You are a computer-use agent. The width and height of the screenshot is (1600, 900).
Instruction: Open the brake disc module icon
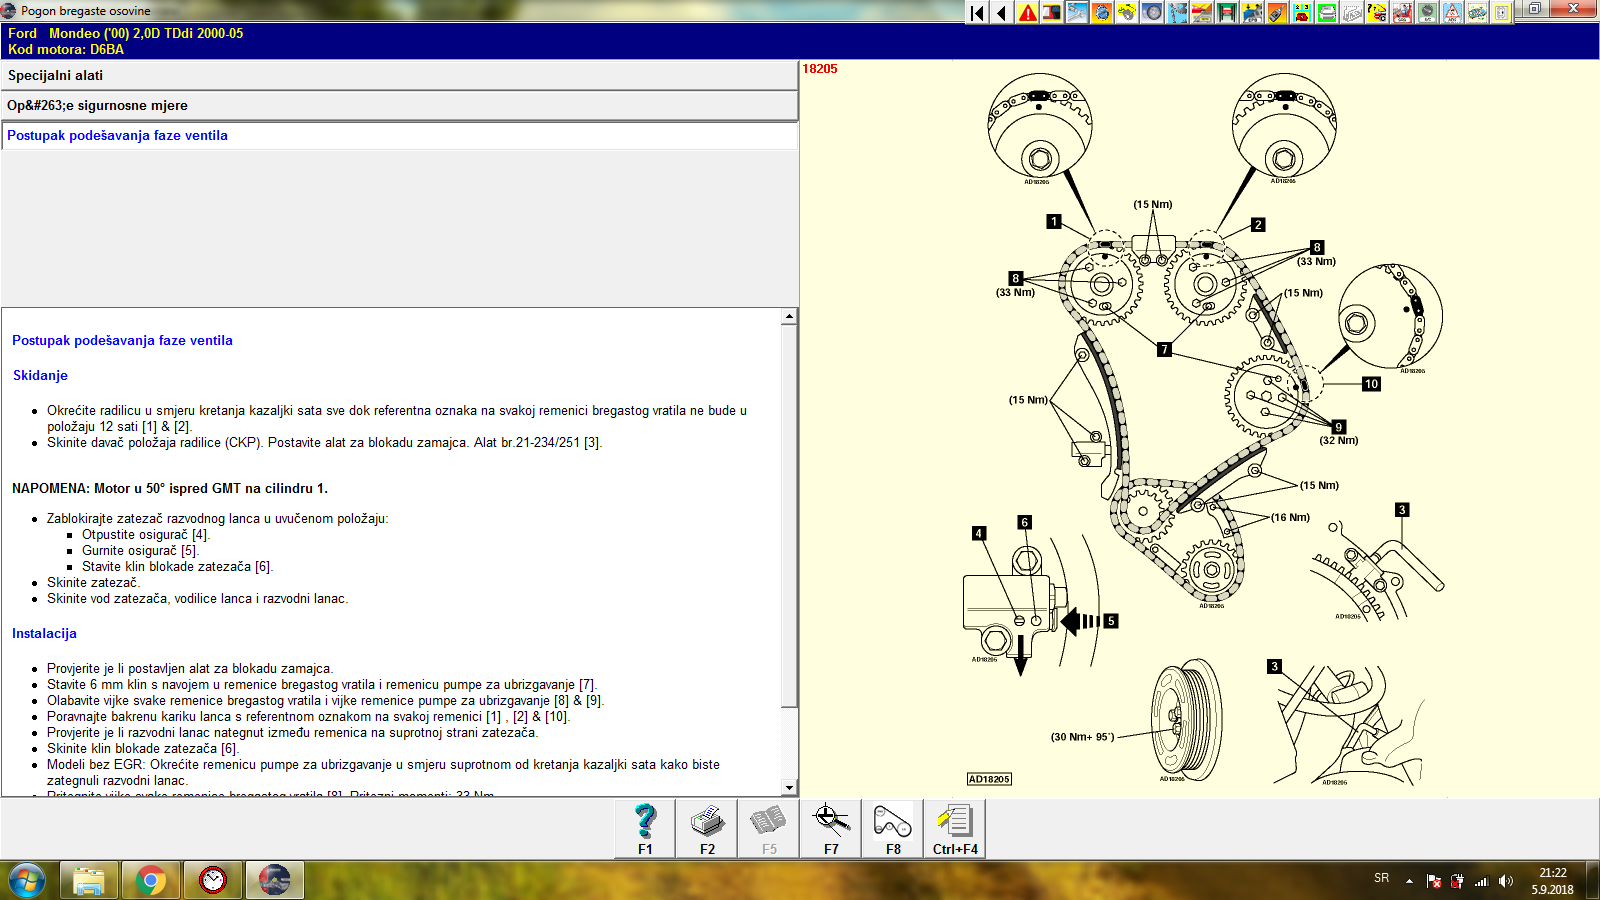click(x=1102, y=13)
